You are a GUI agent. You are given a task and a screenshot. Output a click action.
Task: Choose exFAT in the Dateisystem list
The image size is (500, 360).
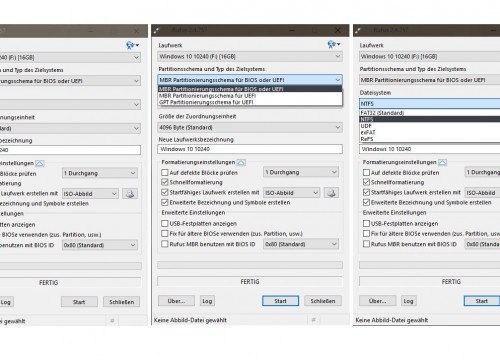(x=430, y=132)
